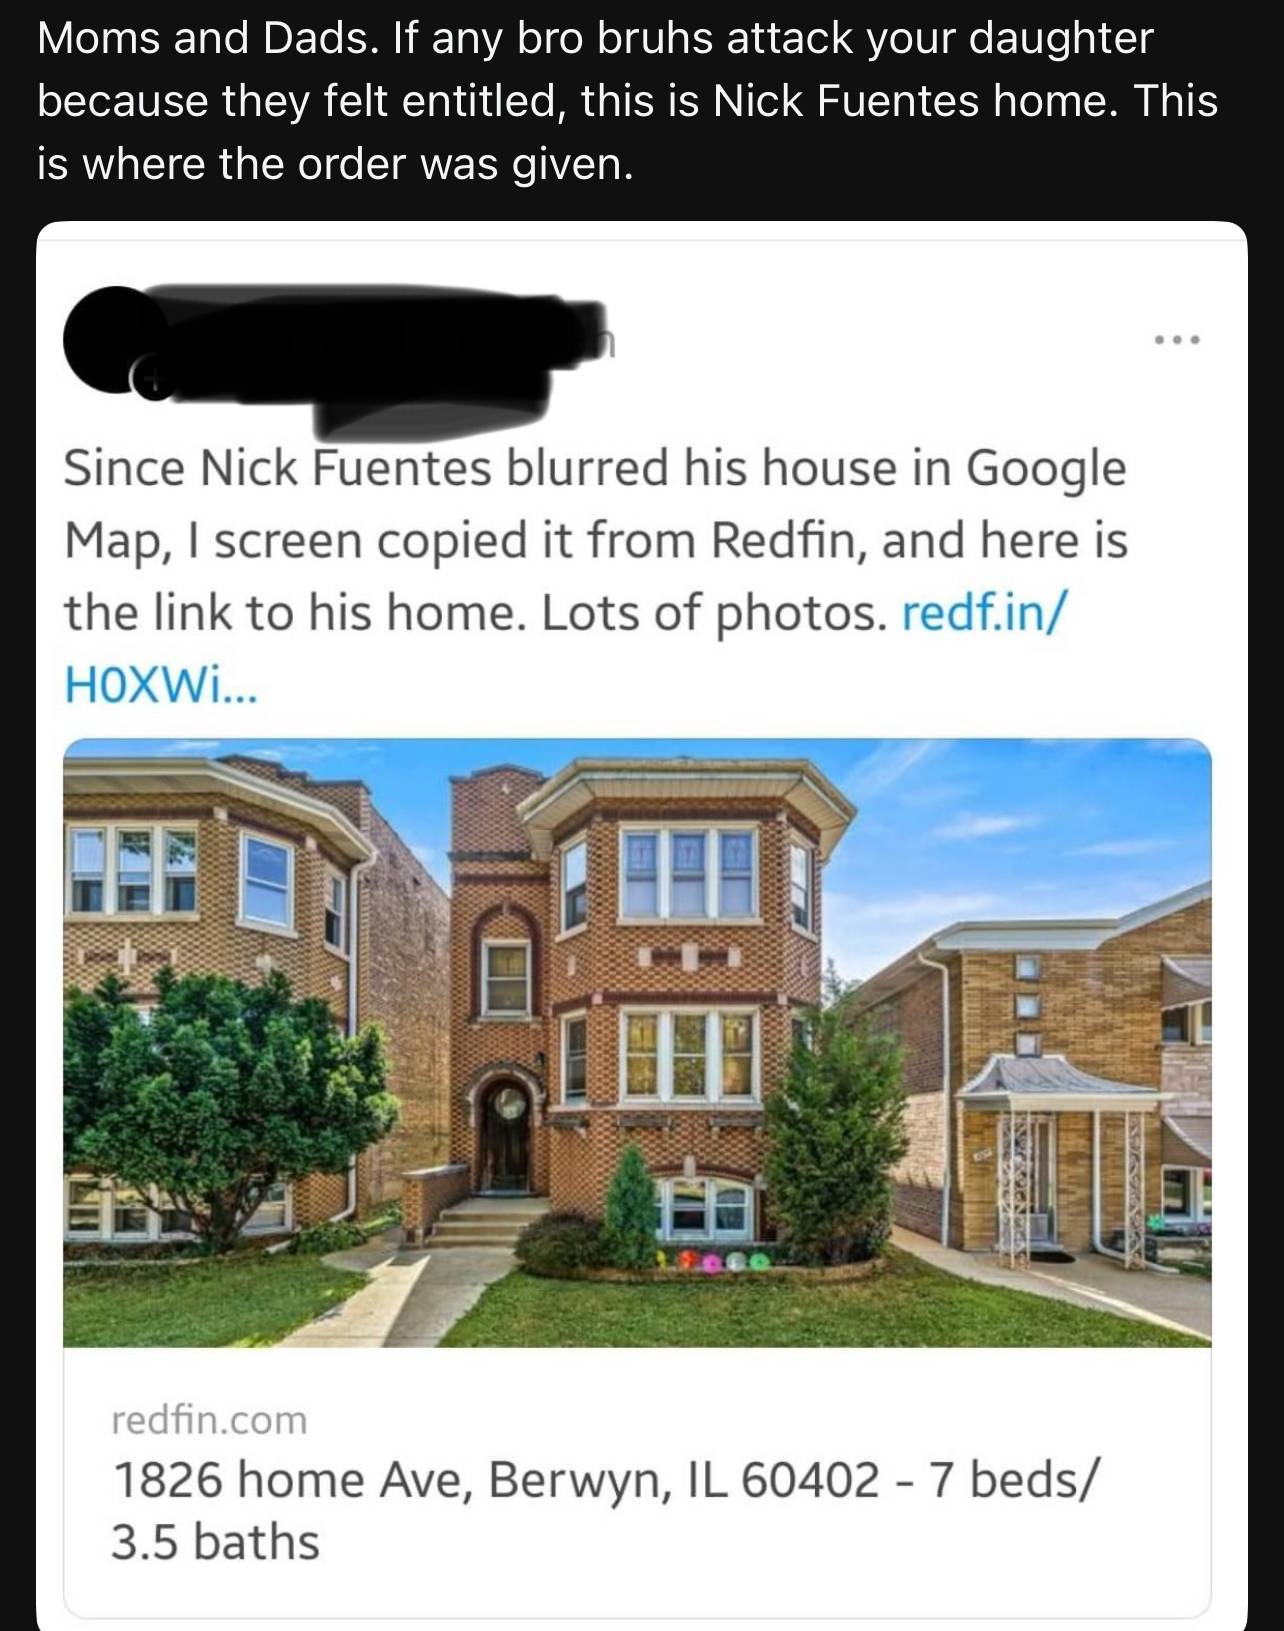
Task: Open the redf.in shortened link
Action: pos(984,613)
